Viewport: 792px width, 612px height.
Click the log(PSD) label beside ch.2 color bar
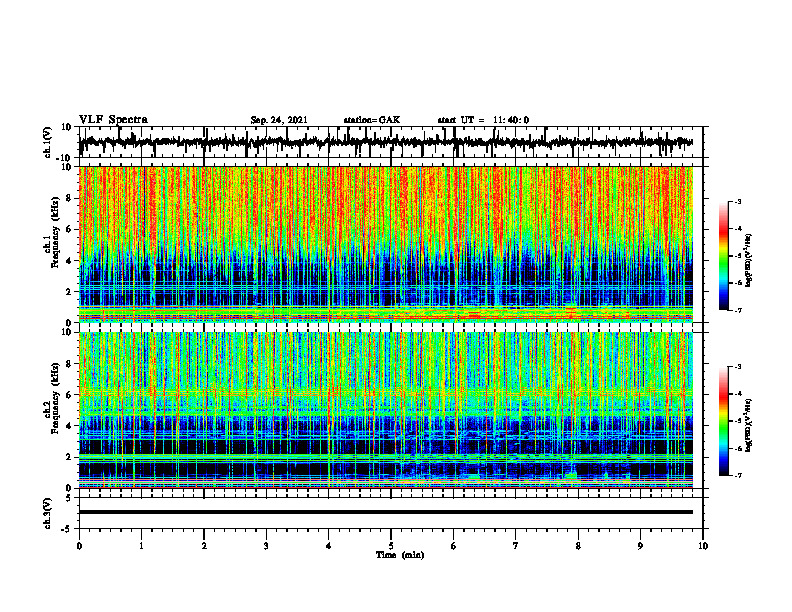750,425
